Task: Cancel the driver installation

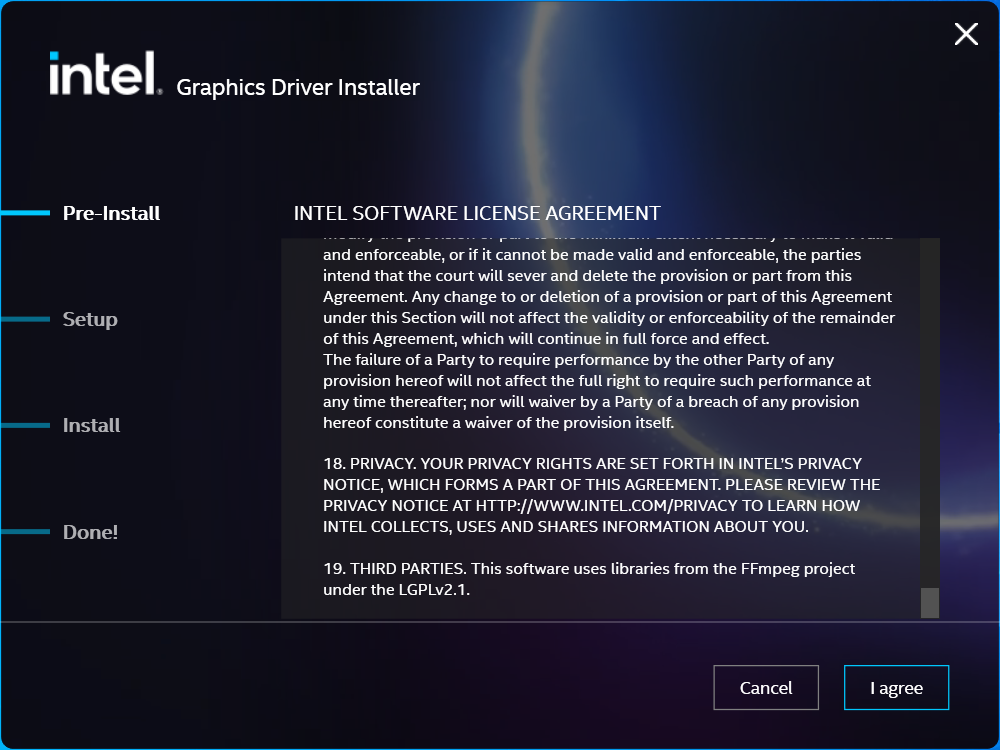Action: point(766,687)
